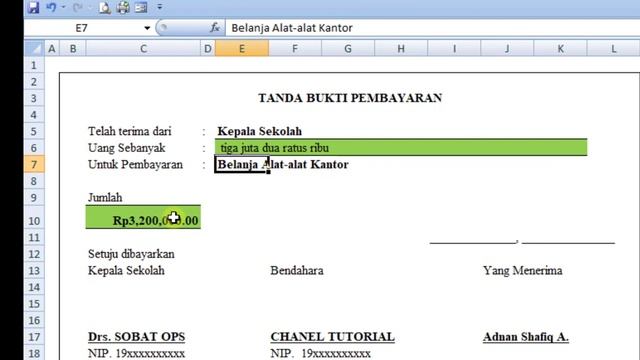640x360 pixels.
Task: Select column D header
Action: pos(208,49)
